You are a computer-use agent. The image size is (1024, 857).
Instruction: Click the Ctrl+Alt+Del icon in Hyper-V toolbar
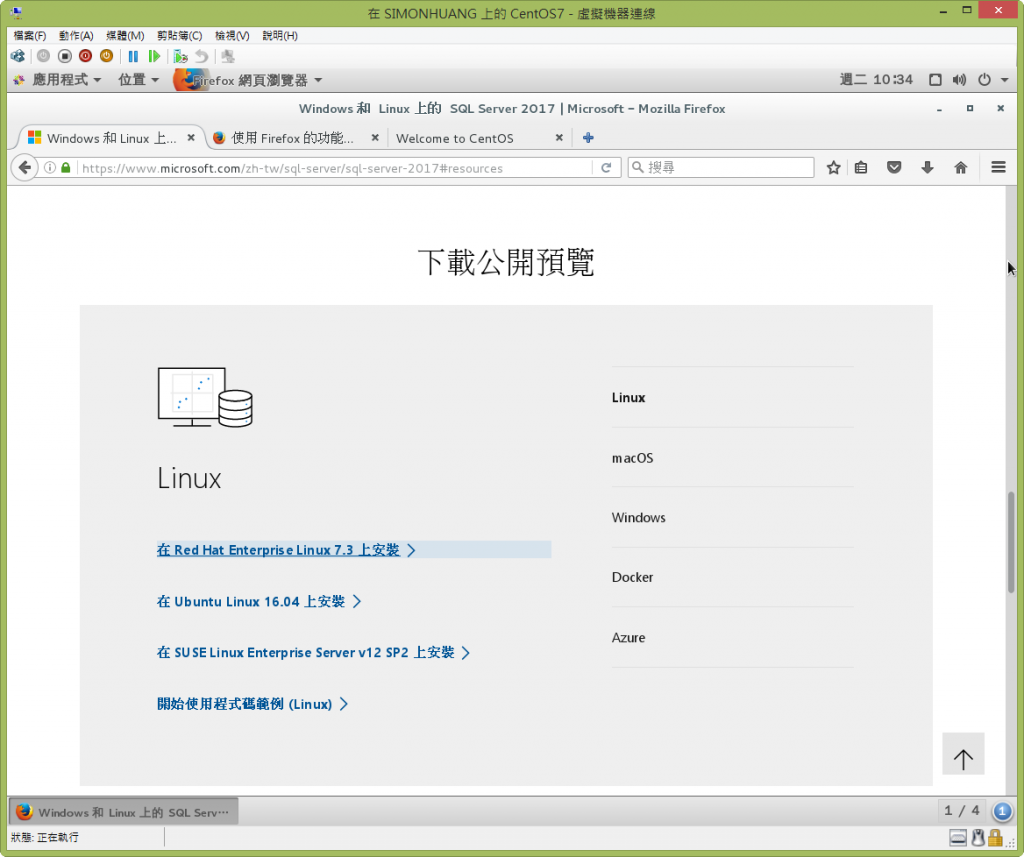(18, 56)
